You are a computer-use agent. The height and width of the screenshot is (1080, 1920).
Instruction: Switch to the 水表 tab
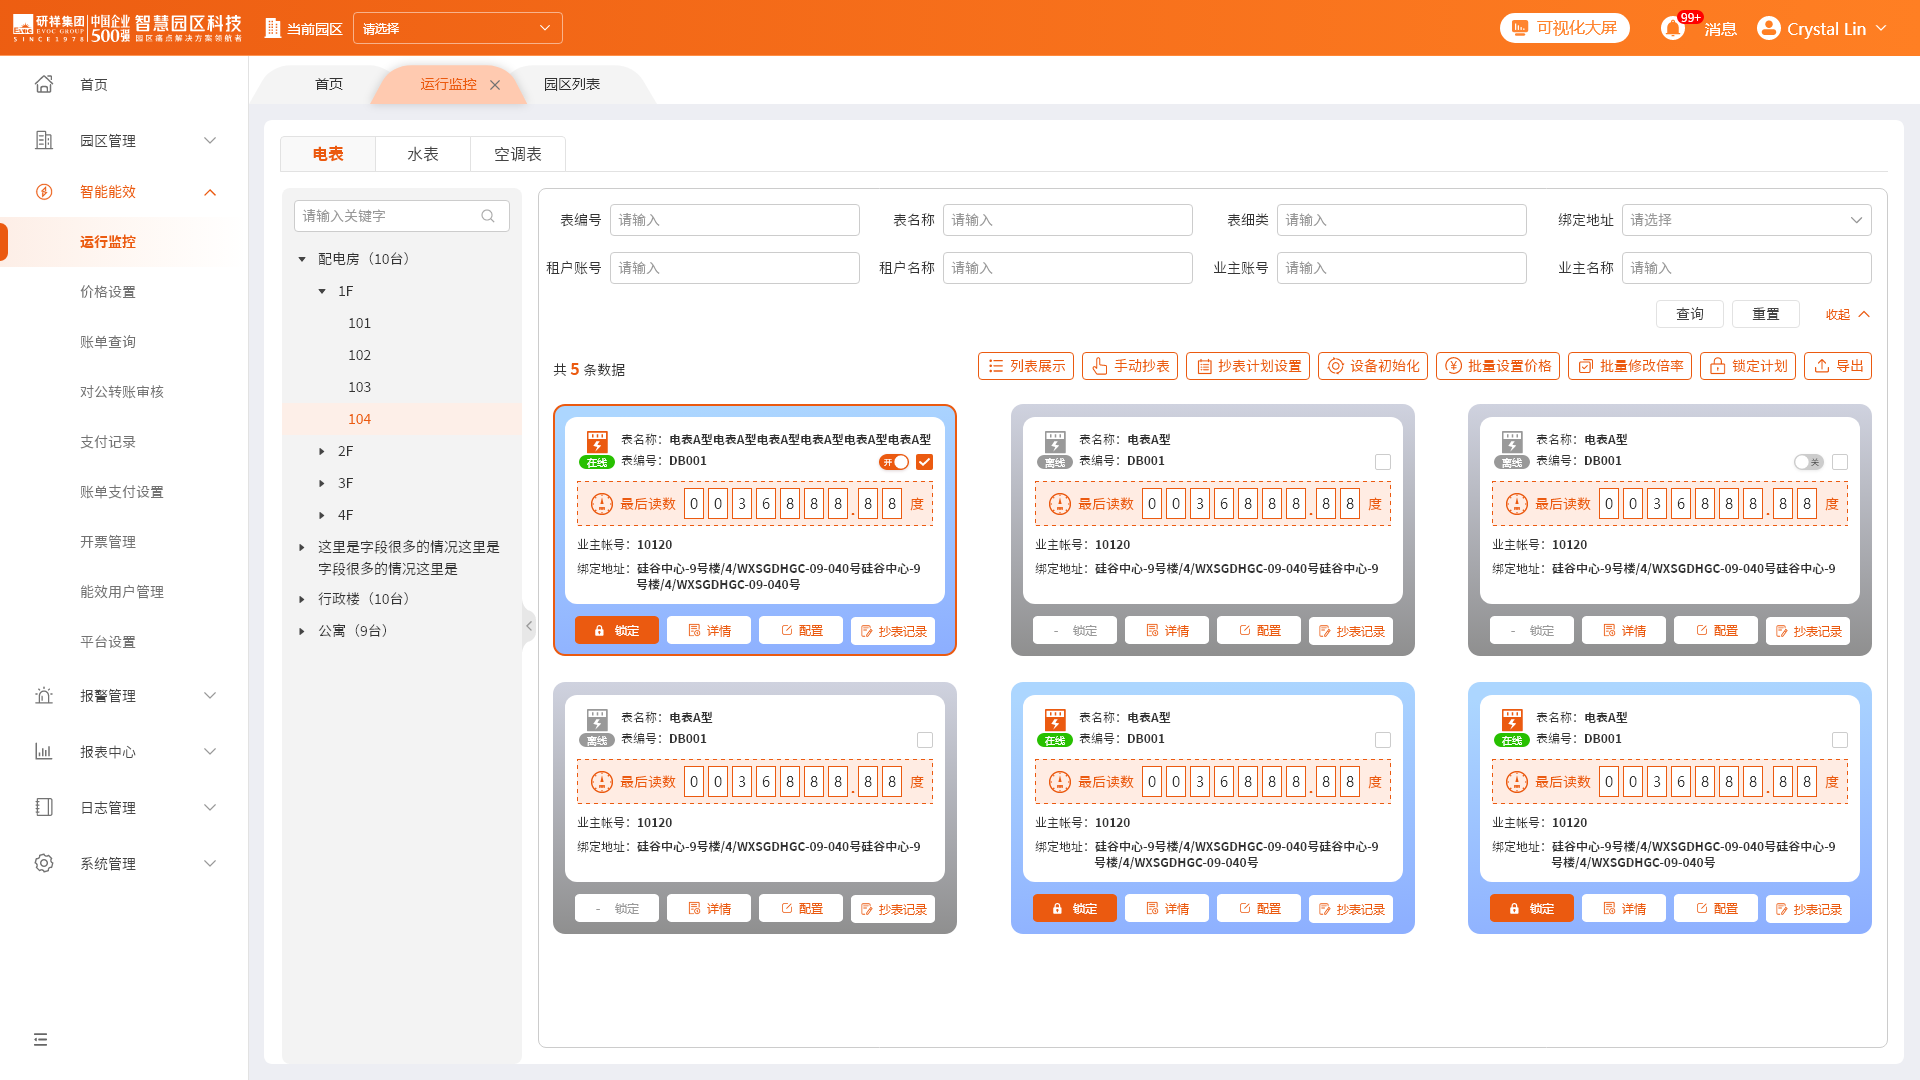coord(422,154)
